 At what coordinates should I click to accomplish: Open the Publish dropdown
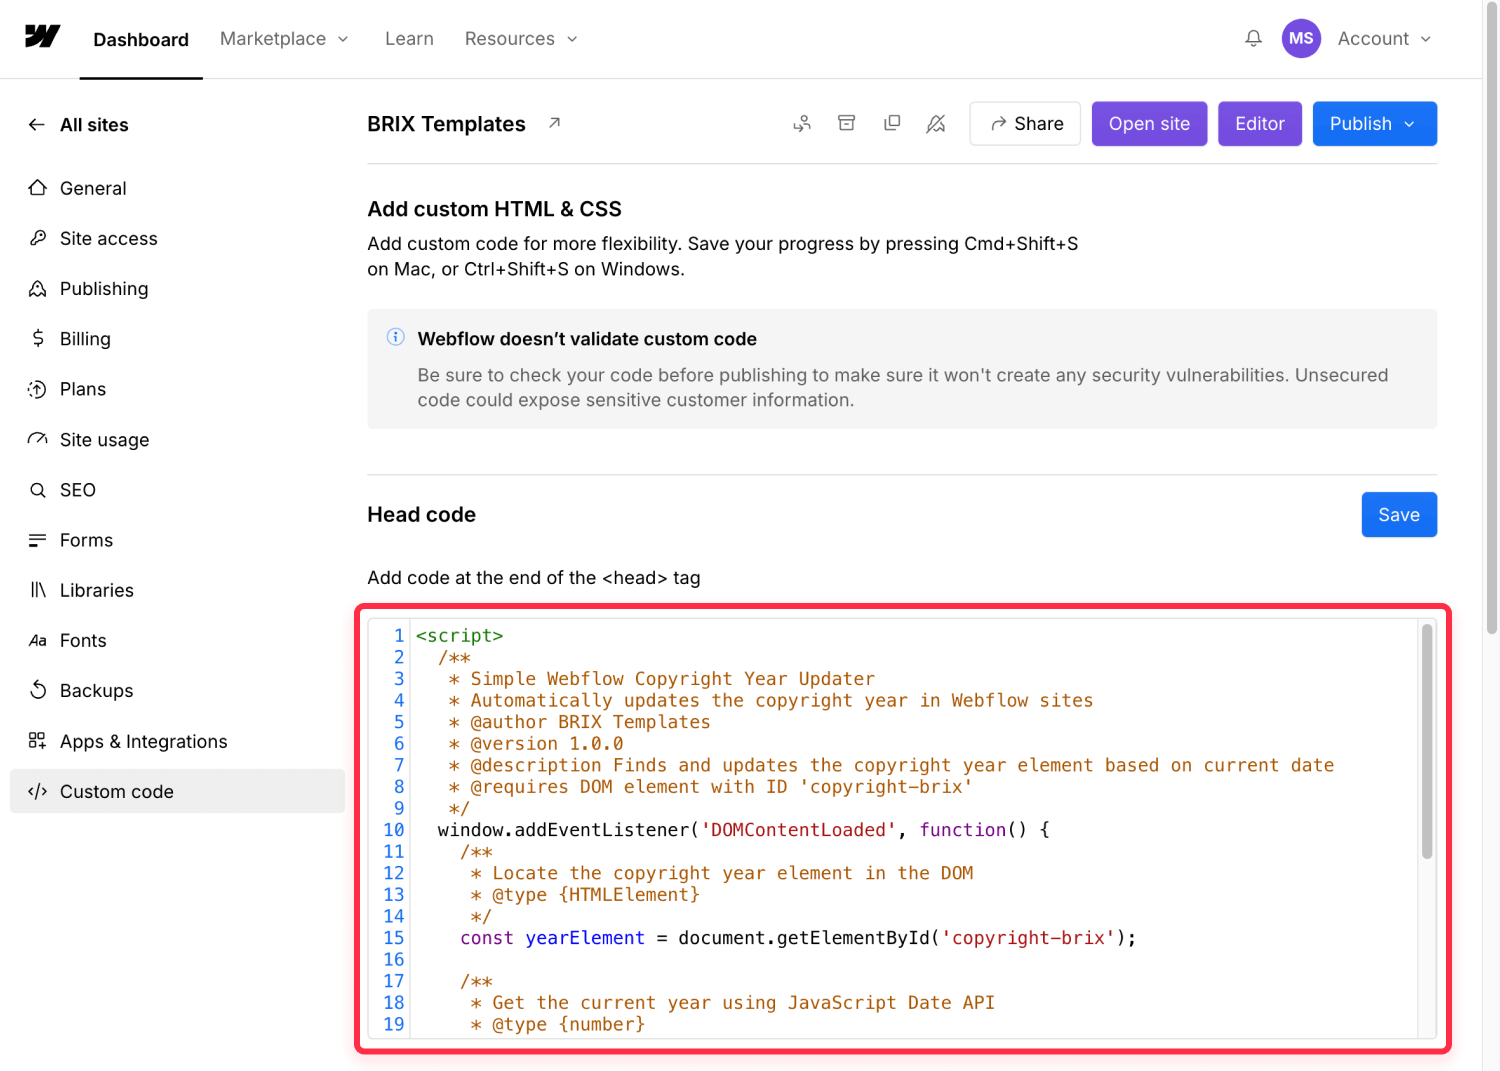pyautogui.click(x=1374, y=123)
